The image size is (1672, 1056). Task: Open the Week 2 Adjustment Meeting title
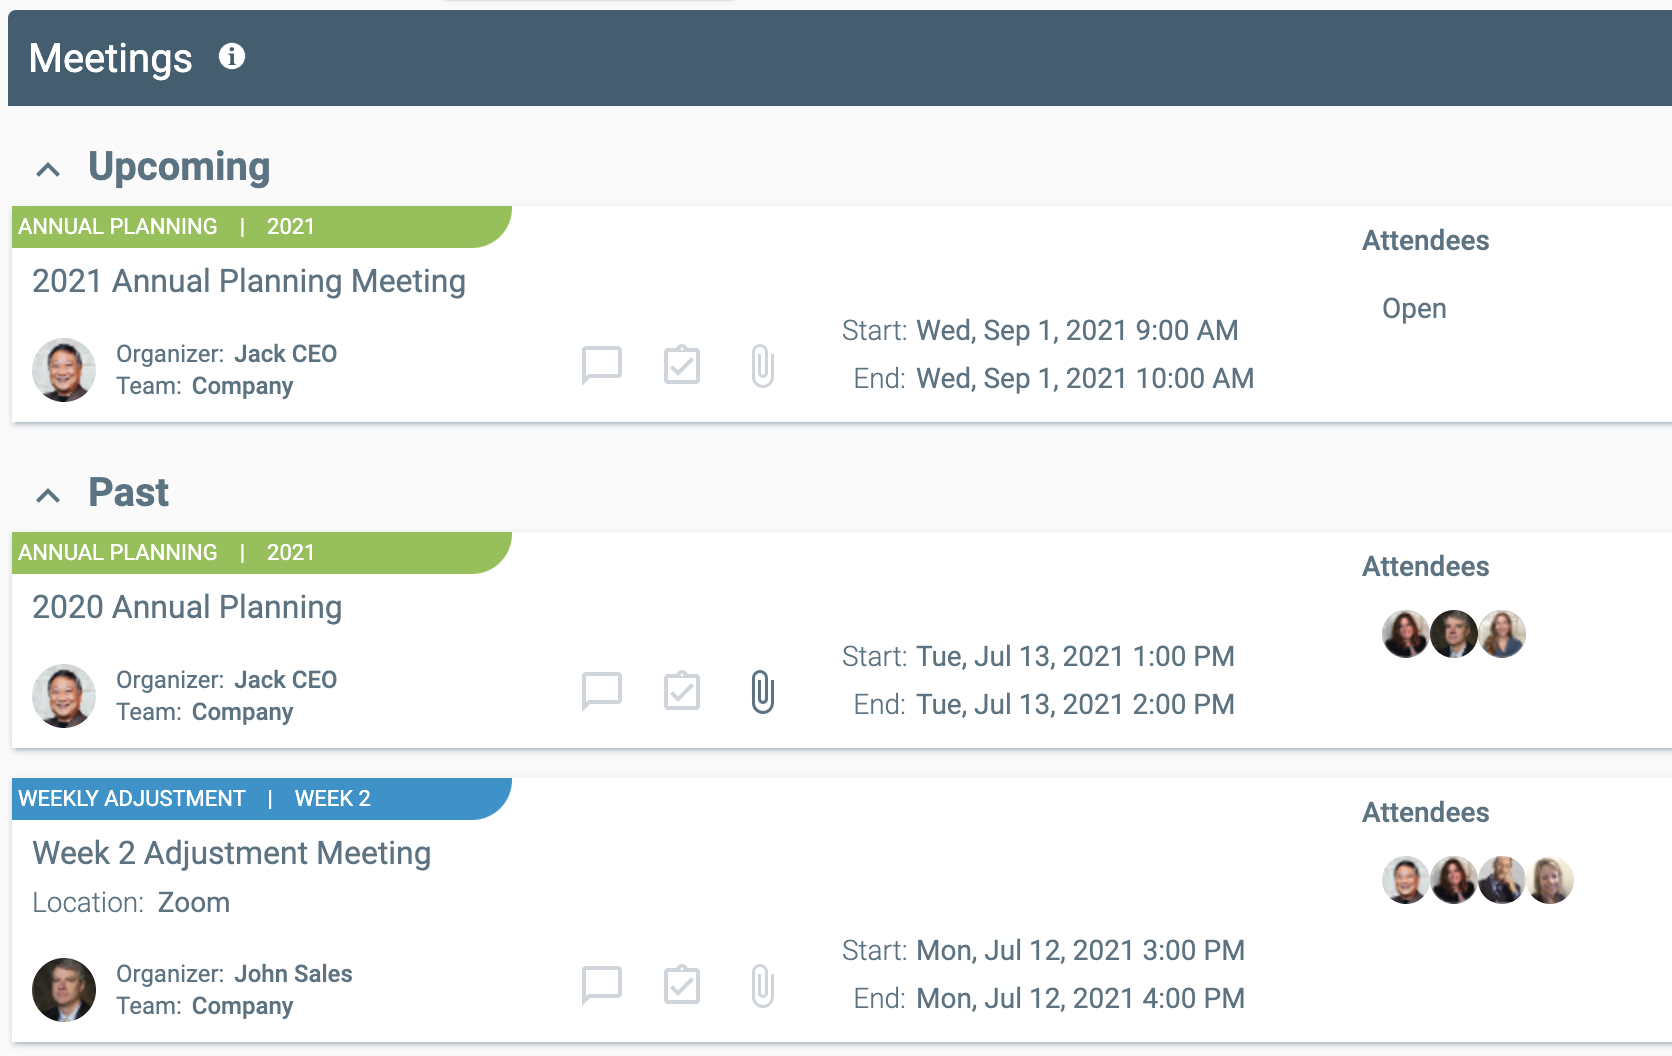click(232, 853)
